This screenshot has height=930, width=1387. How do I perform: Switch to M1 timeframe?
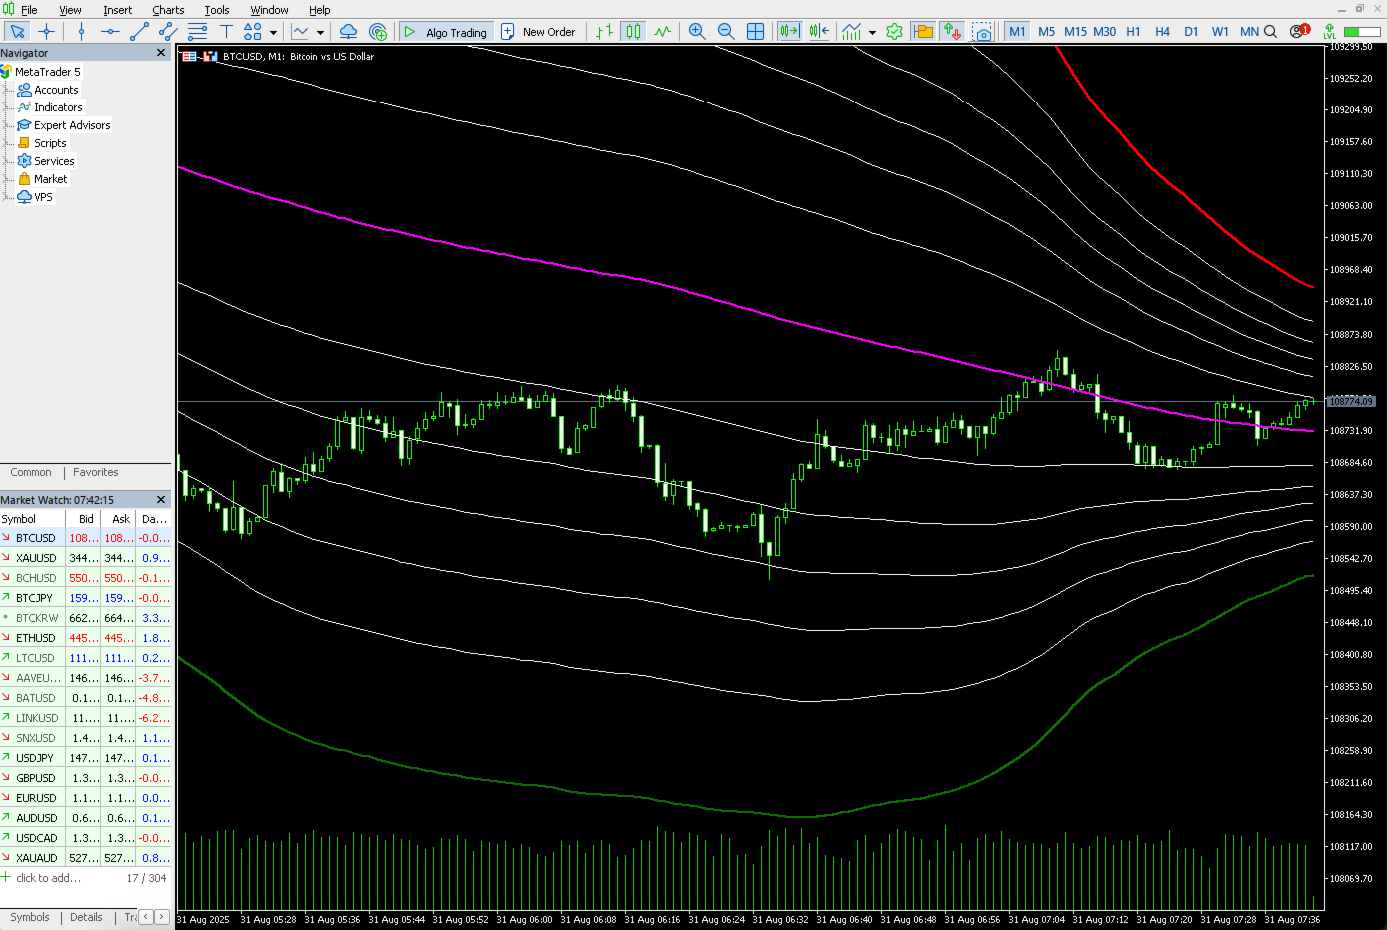tap(1017, 32)
